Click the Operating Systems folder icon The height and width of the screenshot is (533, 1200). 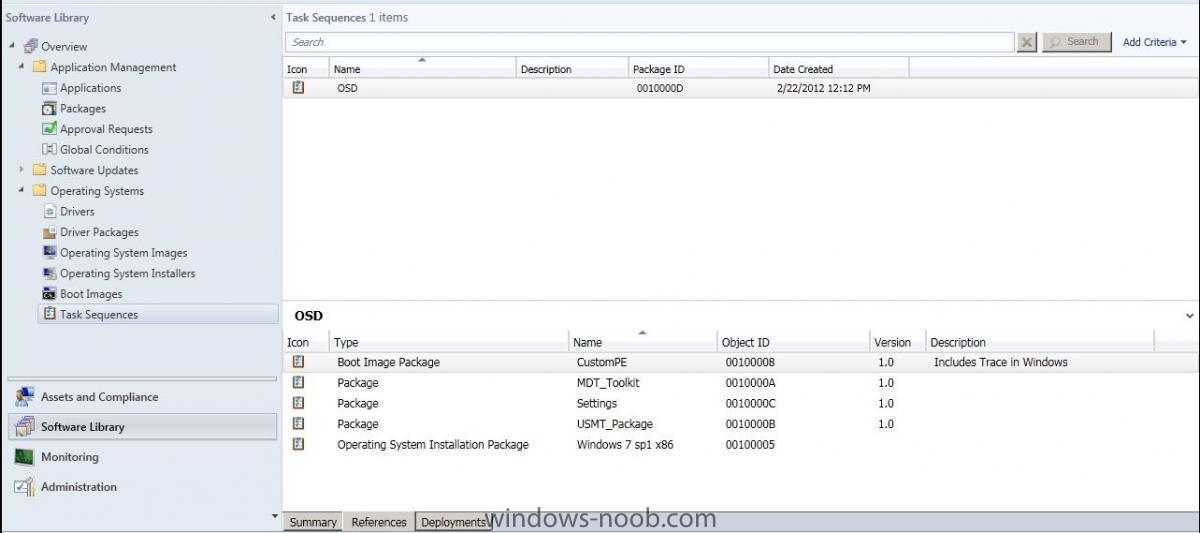coord(40,190)
